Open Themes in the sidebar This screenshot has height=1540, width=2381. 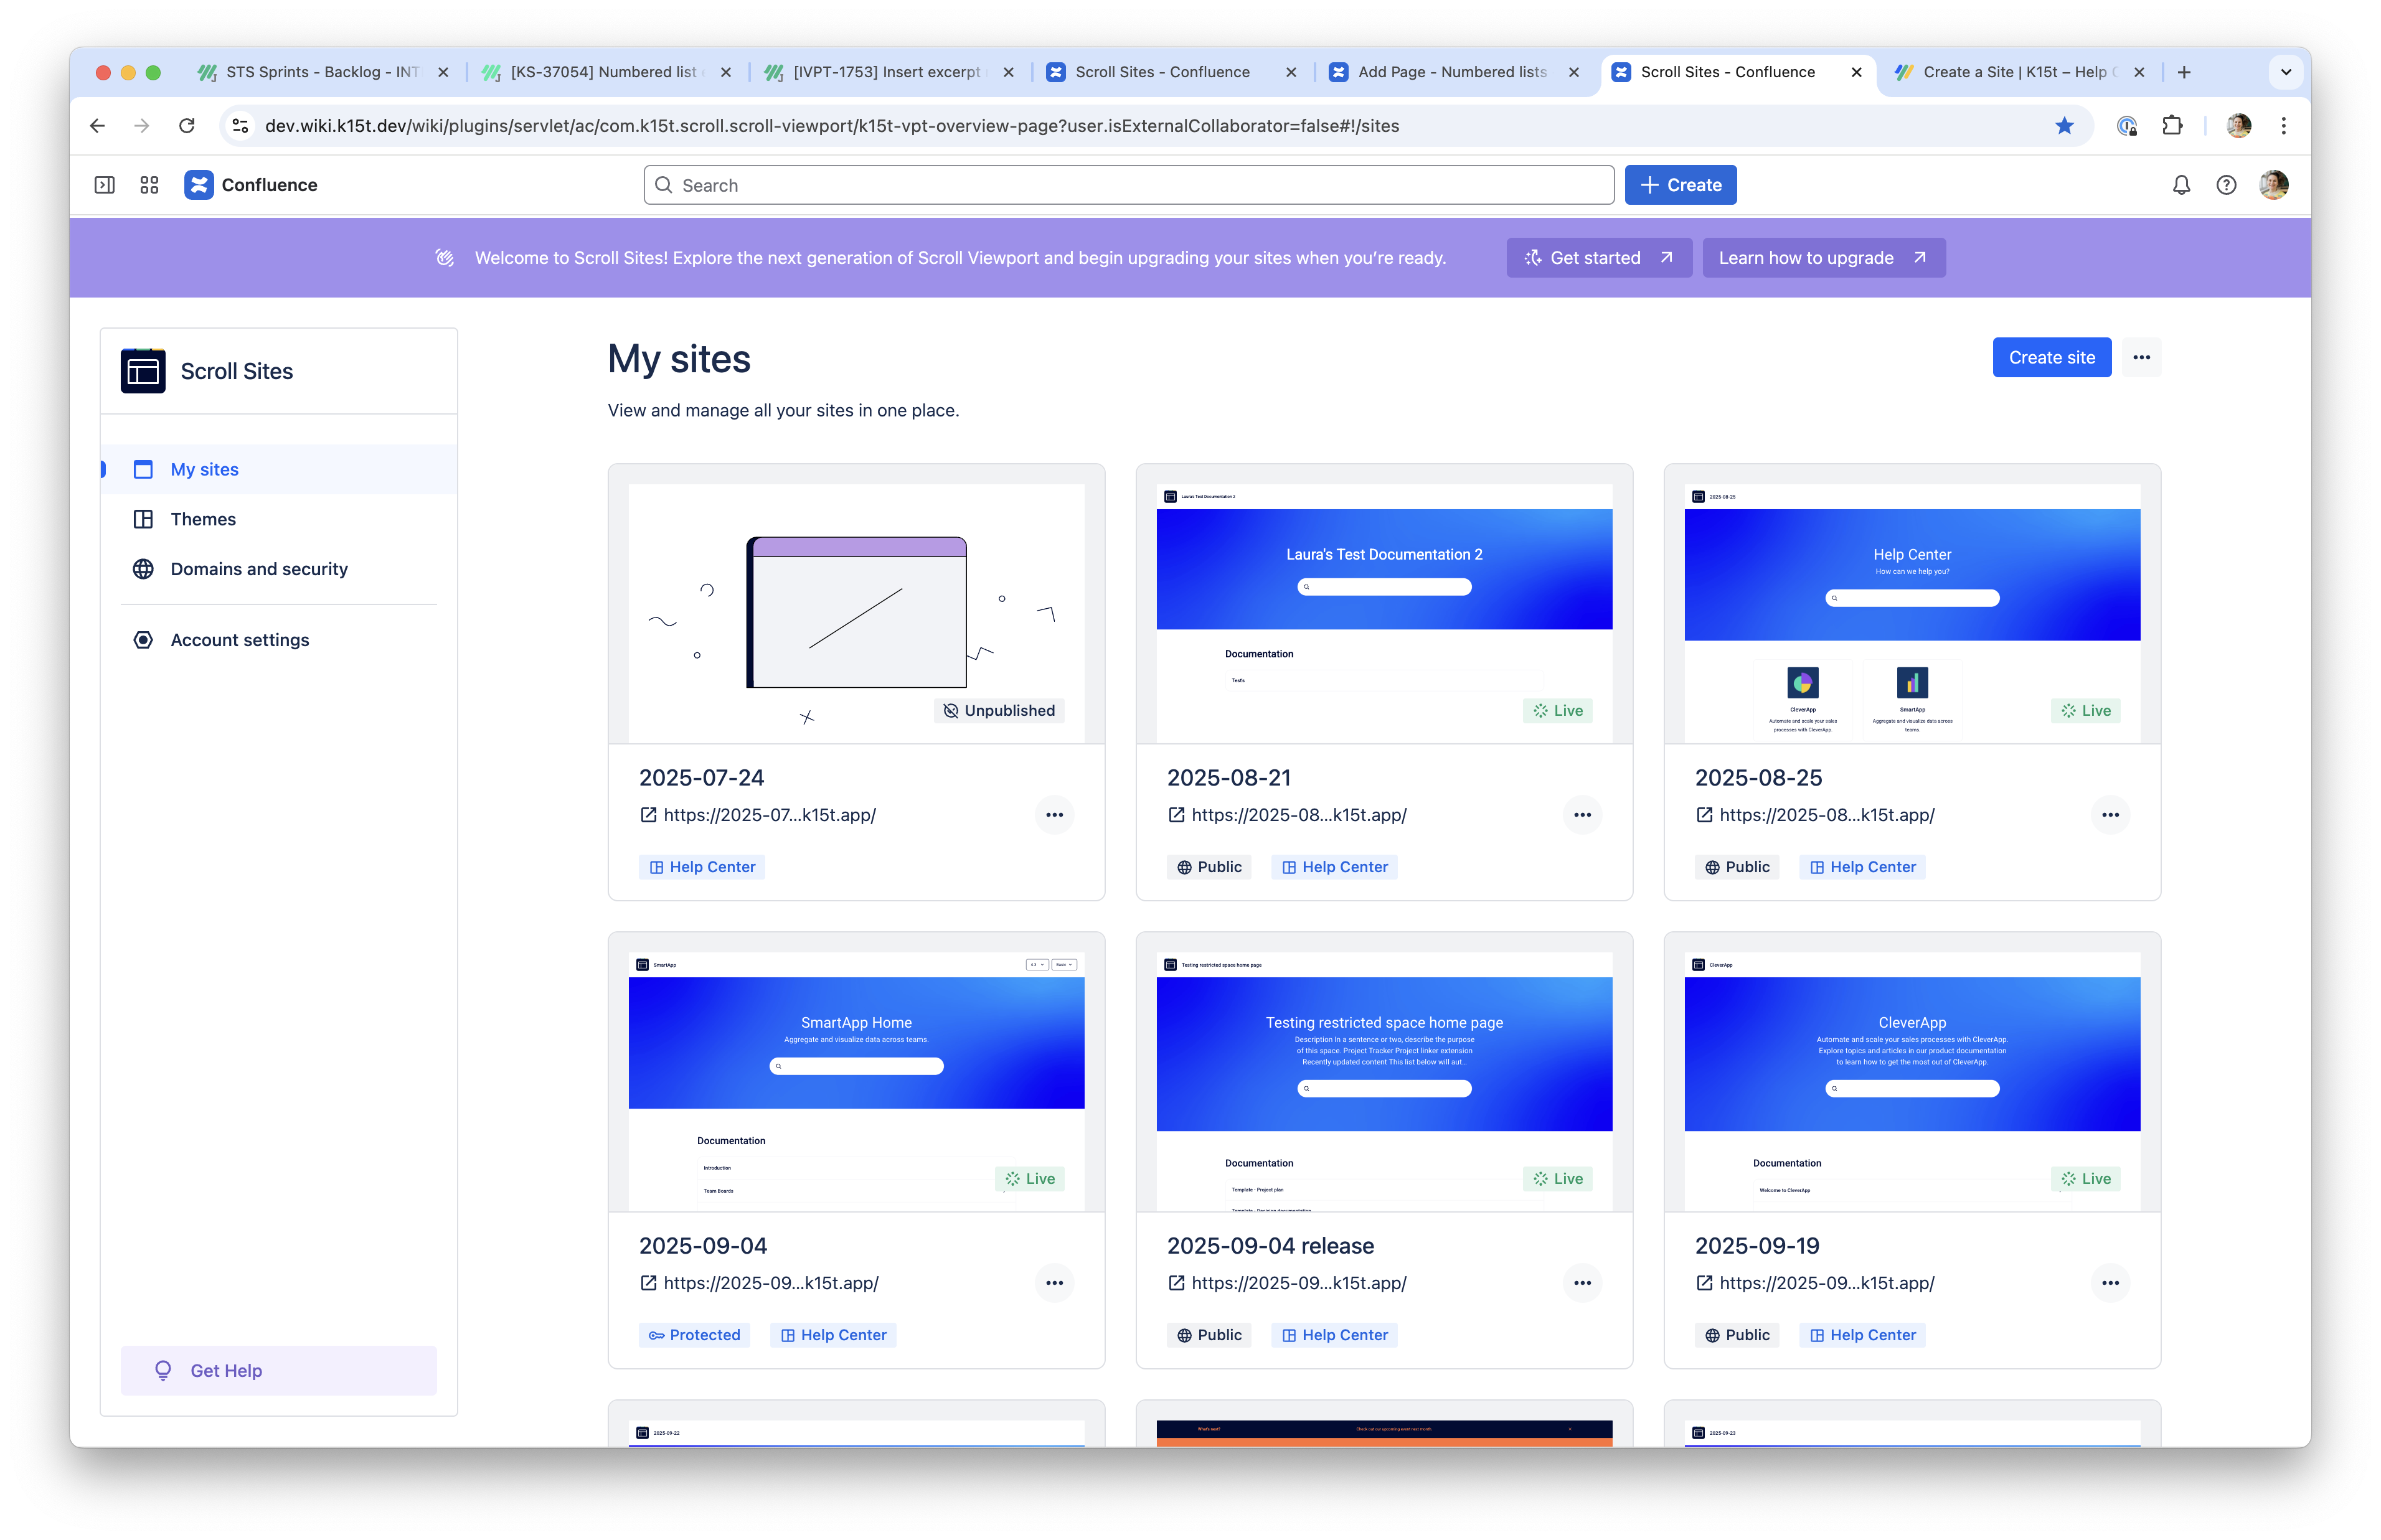coord(279,520)
